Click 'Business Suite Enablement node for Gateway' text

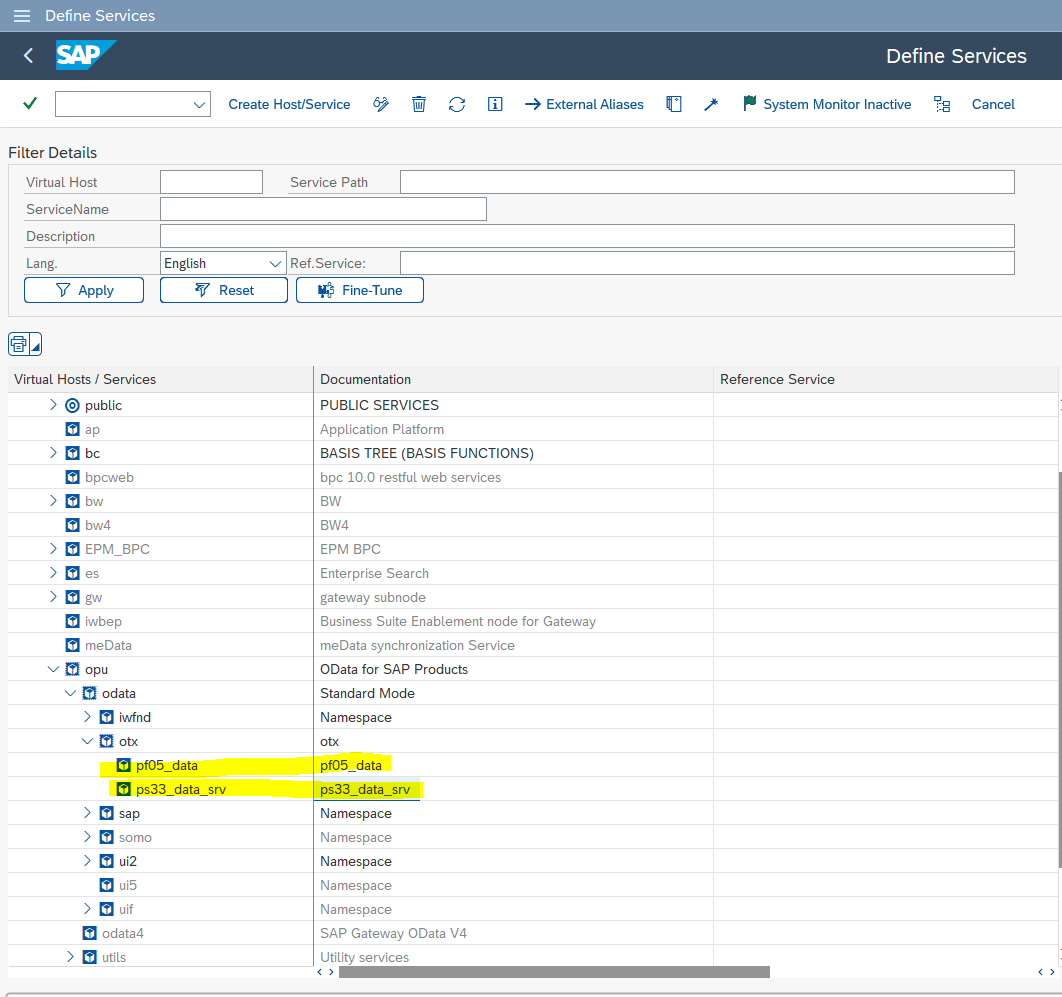point(458,621)
